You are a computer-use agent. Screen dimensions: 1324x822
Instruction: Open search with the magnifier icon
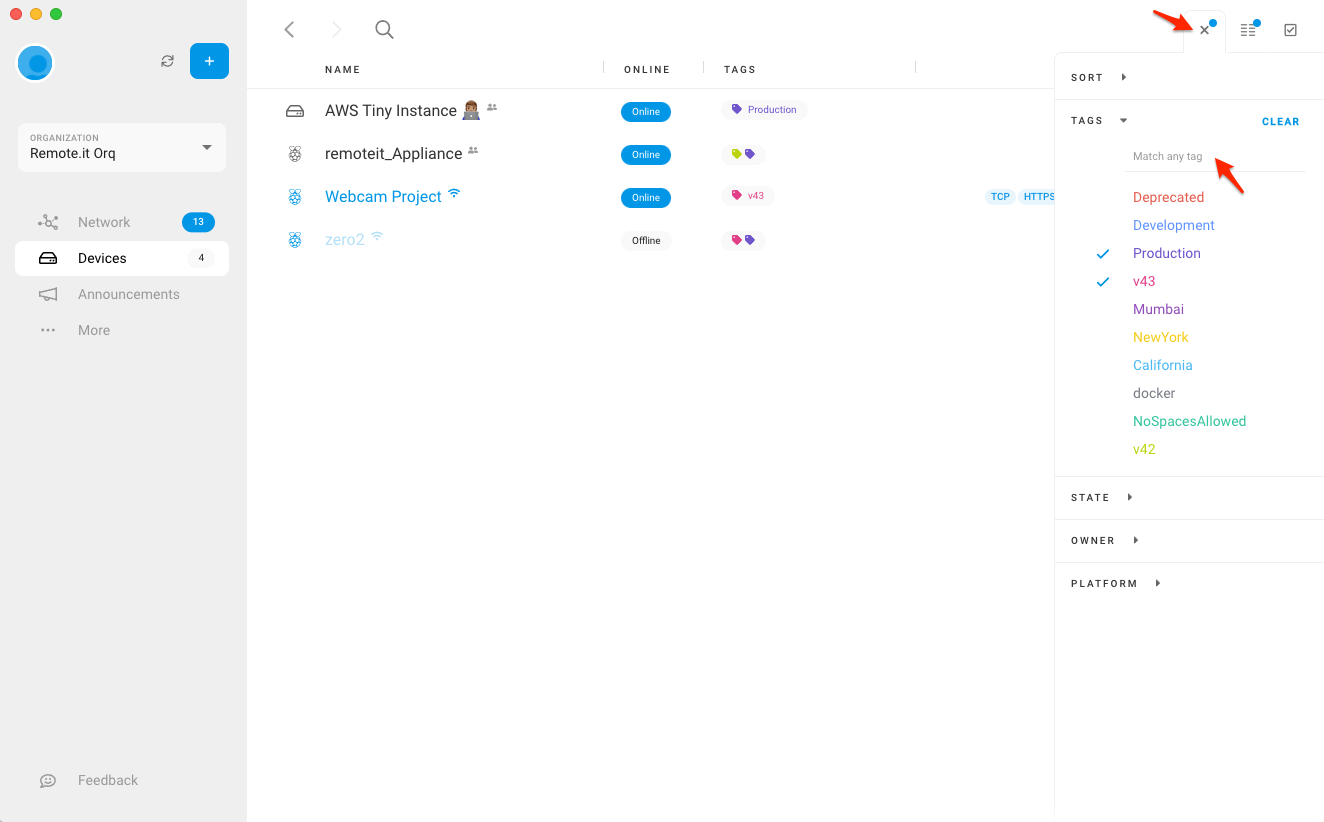[x=384, y=30]
